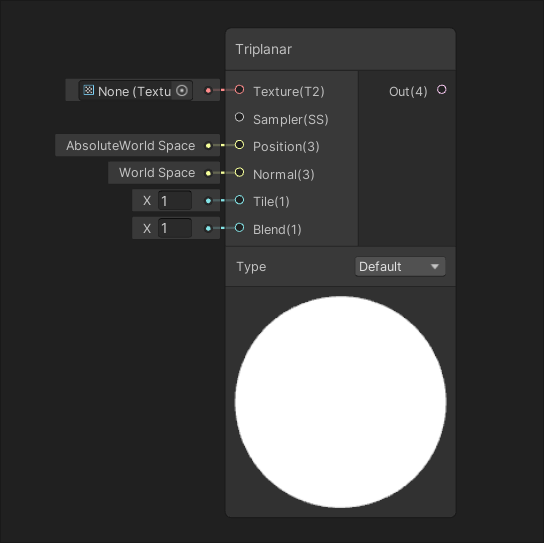Viewport: 544px width, 543px height.
Task: Open the World Space normal selector
Action: point(157,173)
